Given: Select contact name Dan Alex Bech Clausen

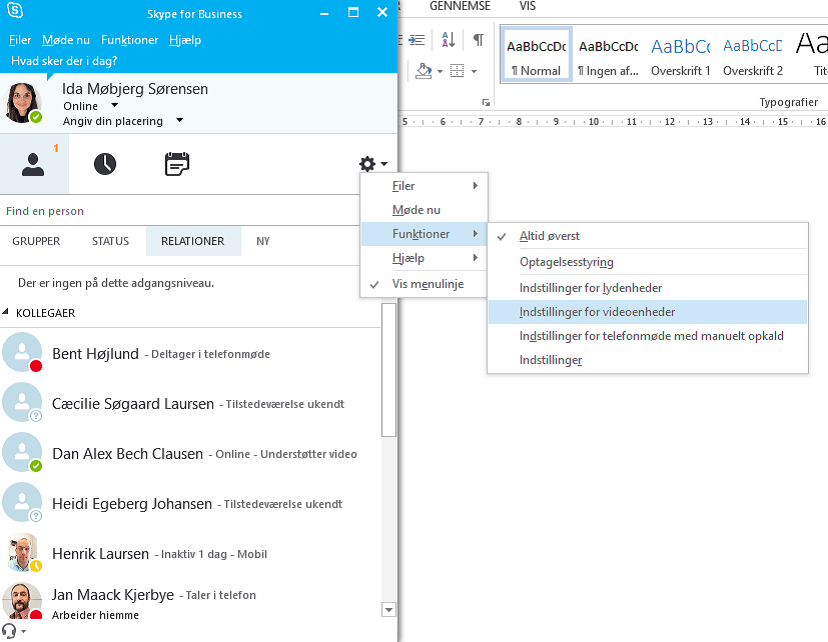Looking at the screenshot, I should pyautogui.click(x=127, y=454).
